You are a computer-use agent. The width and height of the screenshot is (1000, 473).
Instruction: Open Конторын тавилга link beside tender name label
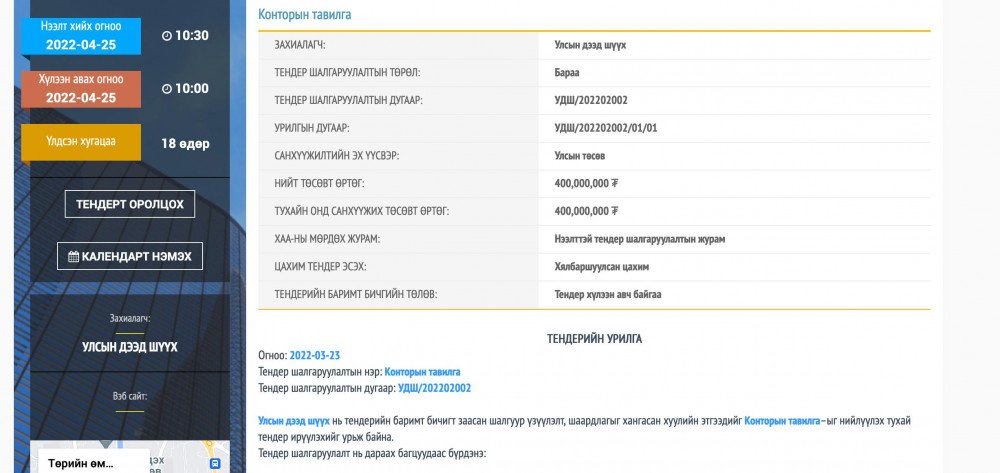click(422, 371)
